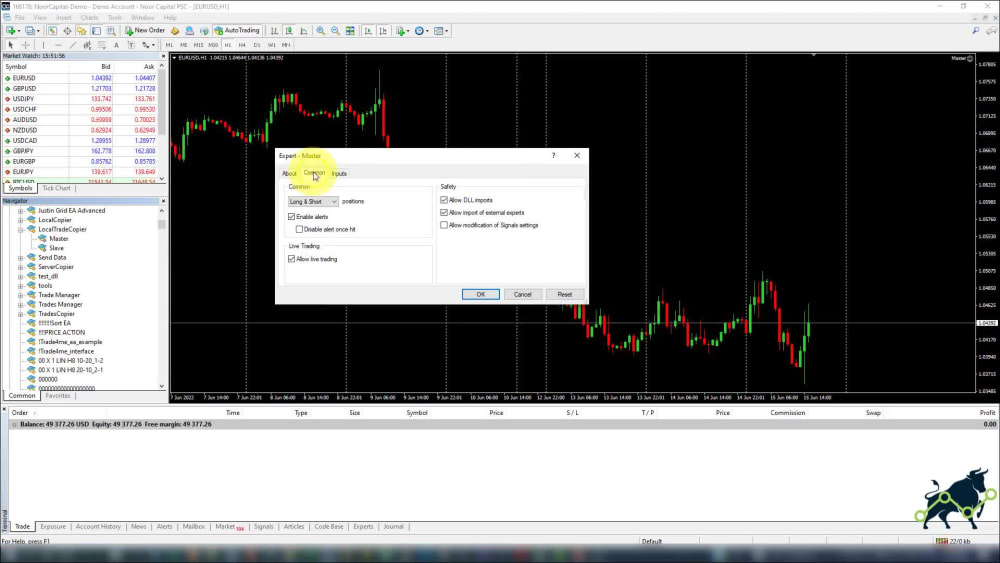Image resolution: width=1000 pixels, height=563 pixels.
Task: Select the equidistant channel tool
Action: point(87,45)
